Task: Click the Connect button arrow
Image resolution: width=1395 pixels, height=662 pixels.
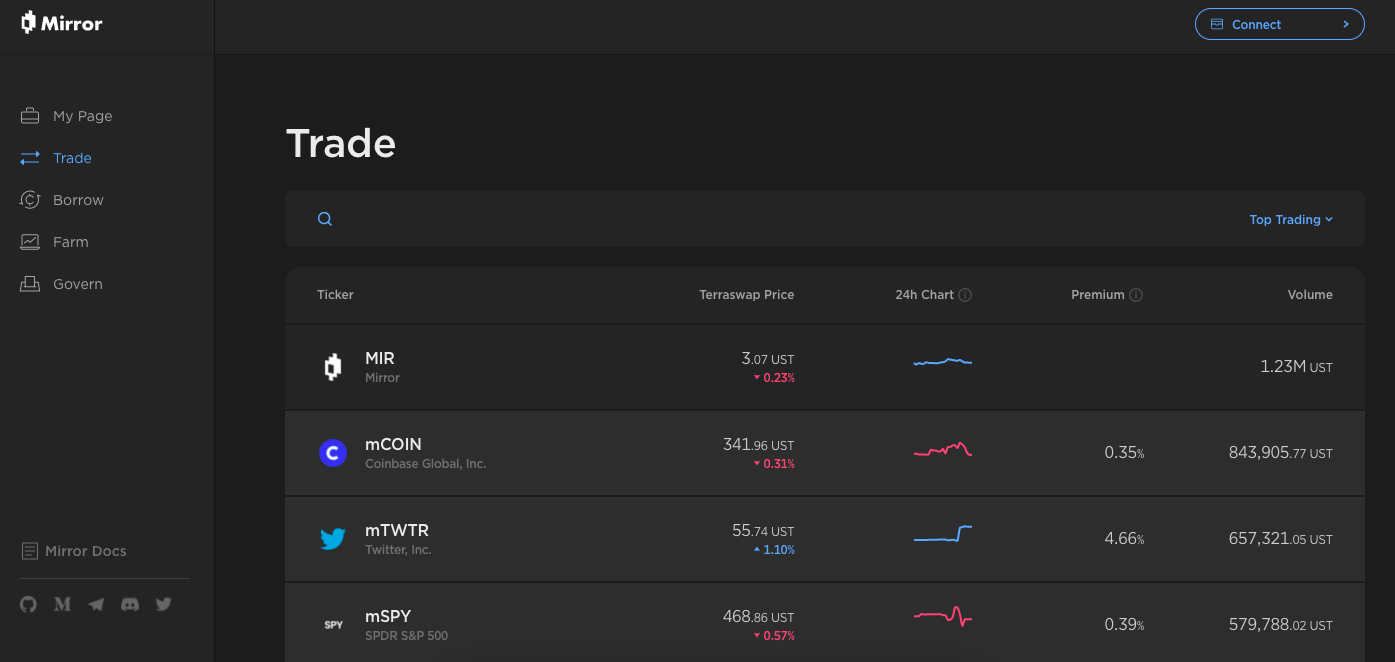Action: click(x=1346, y=24)
